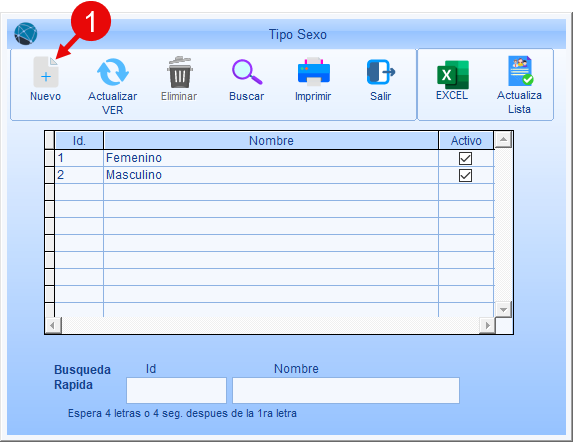Click the Id. column header
This screenshot has height=442, width=573.
click(79, 140)
